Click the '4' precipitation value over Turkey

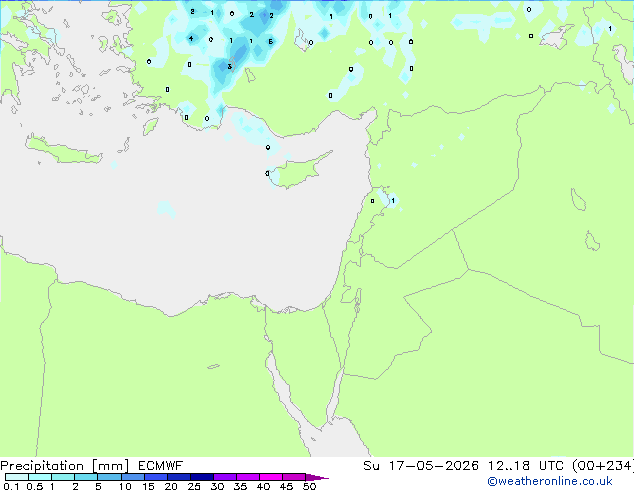191,39
